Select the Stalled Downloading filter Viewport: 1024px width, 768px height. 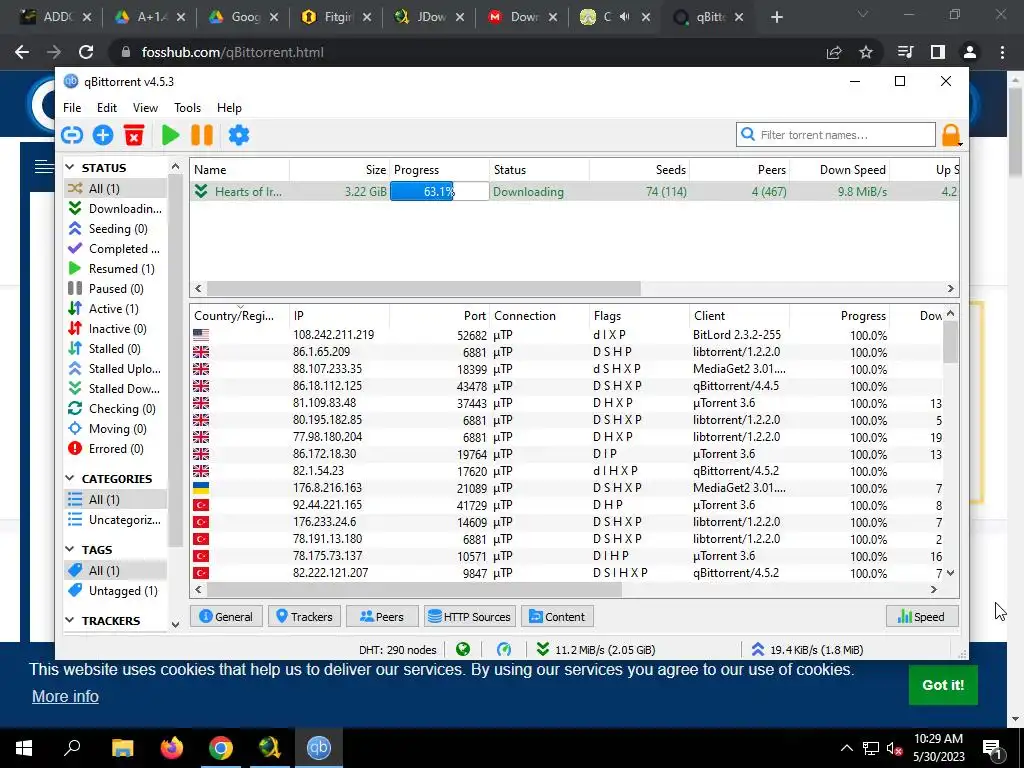115,389
